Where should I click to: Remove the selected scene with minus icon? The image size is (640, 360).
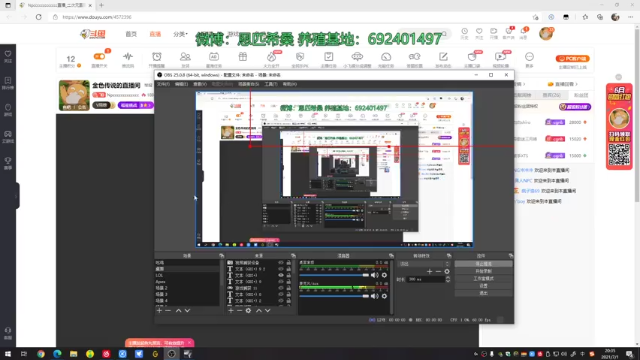point(168,311)
